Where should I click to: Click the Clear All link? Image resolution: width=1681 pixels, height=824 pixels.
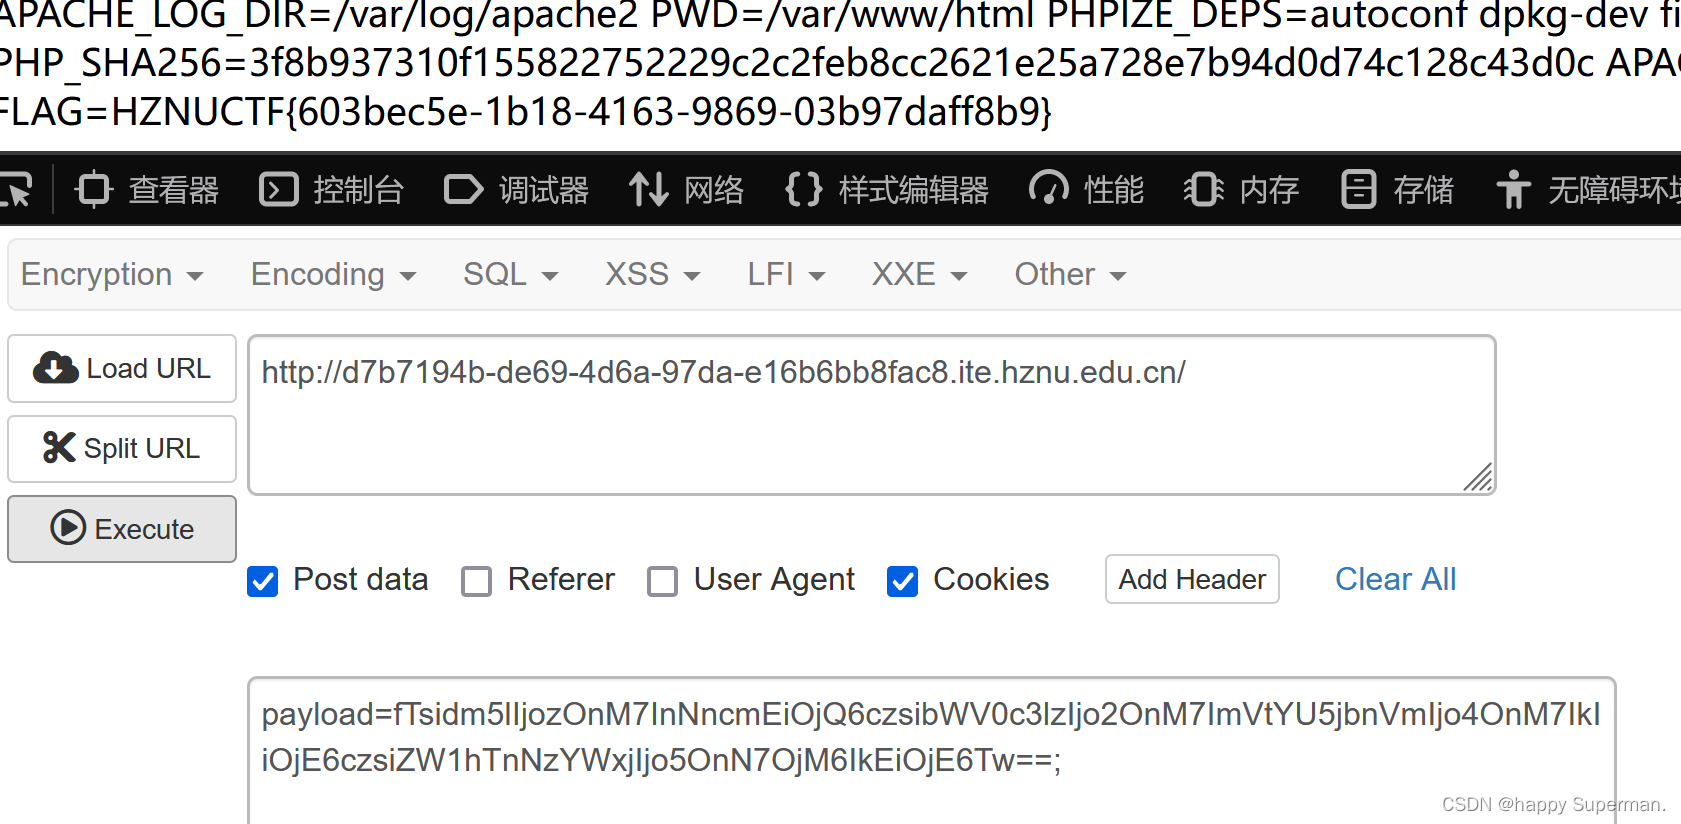pos(1395,579)
